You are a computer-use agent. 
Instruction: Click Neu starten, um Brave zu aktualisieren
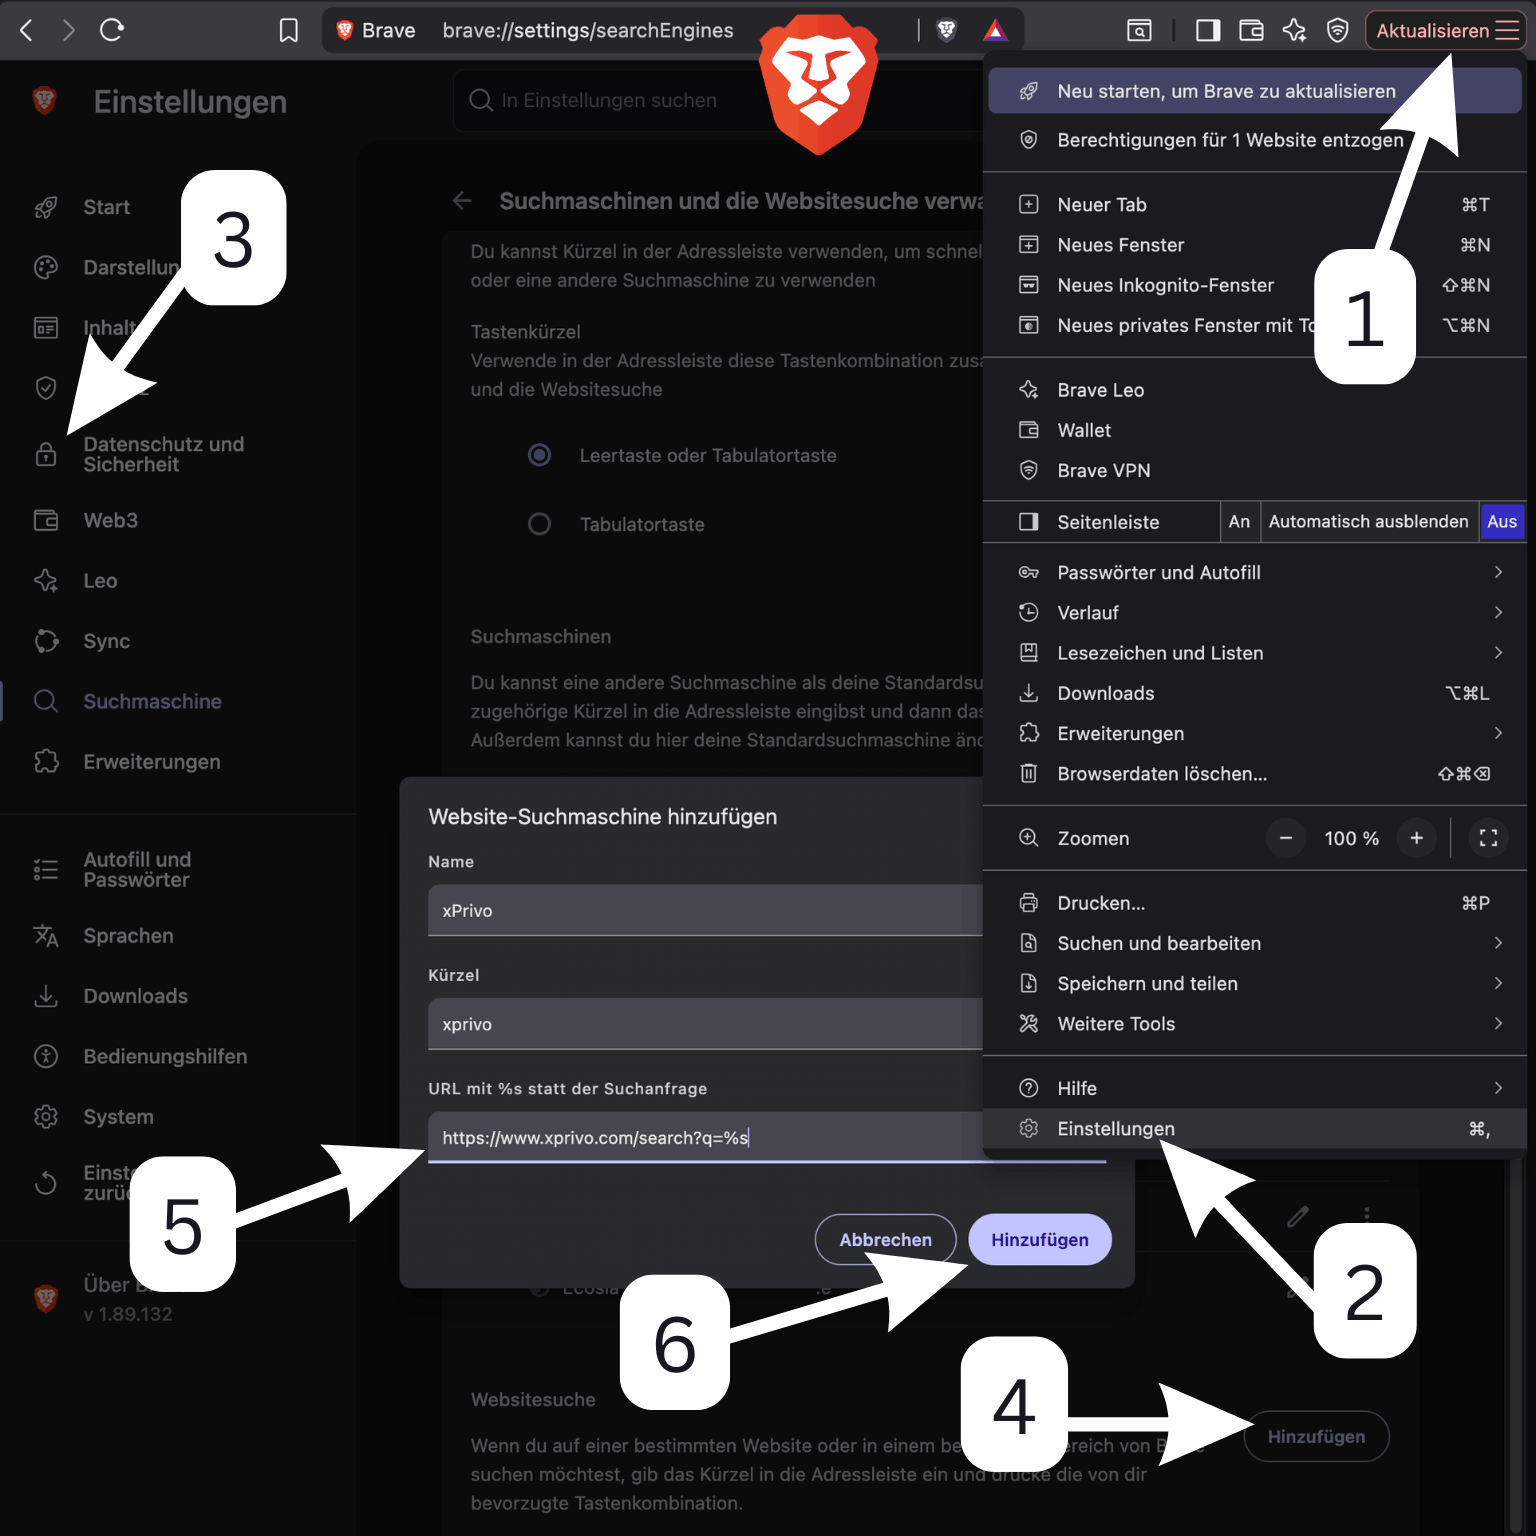pos(1255,91)
